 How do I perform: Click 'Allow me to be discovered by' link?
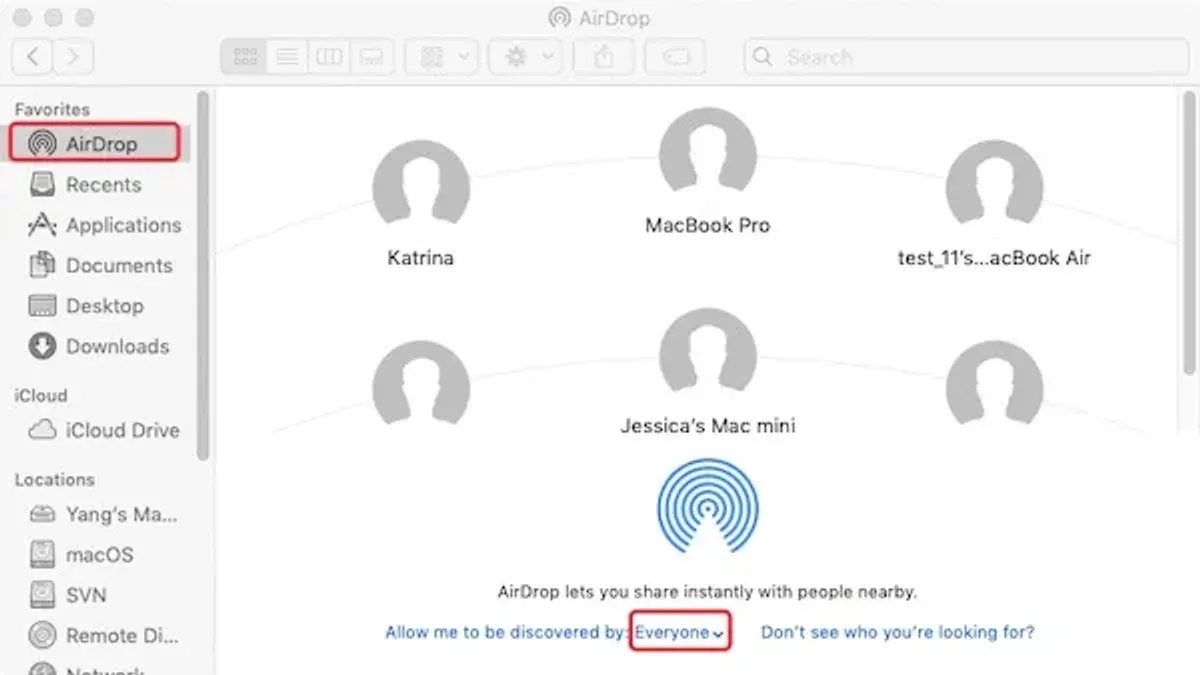(x=508, y=632)
